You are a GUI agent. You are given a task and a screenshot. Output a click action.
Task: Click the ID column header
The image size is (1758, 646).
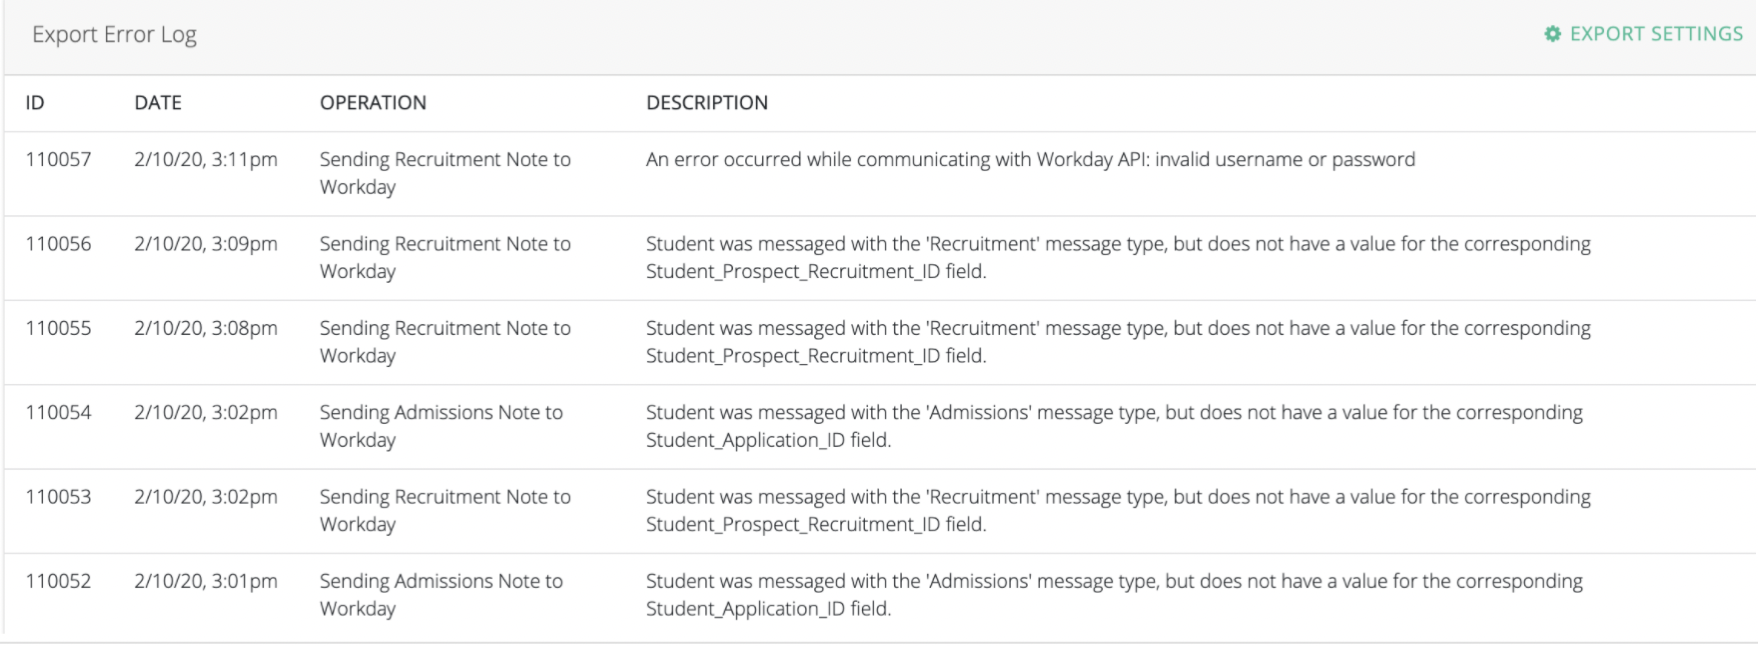(35, 102)
